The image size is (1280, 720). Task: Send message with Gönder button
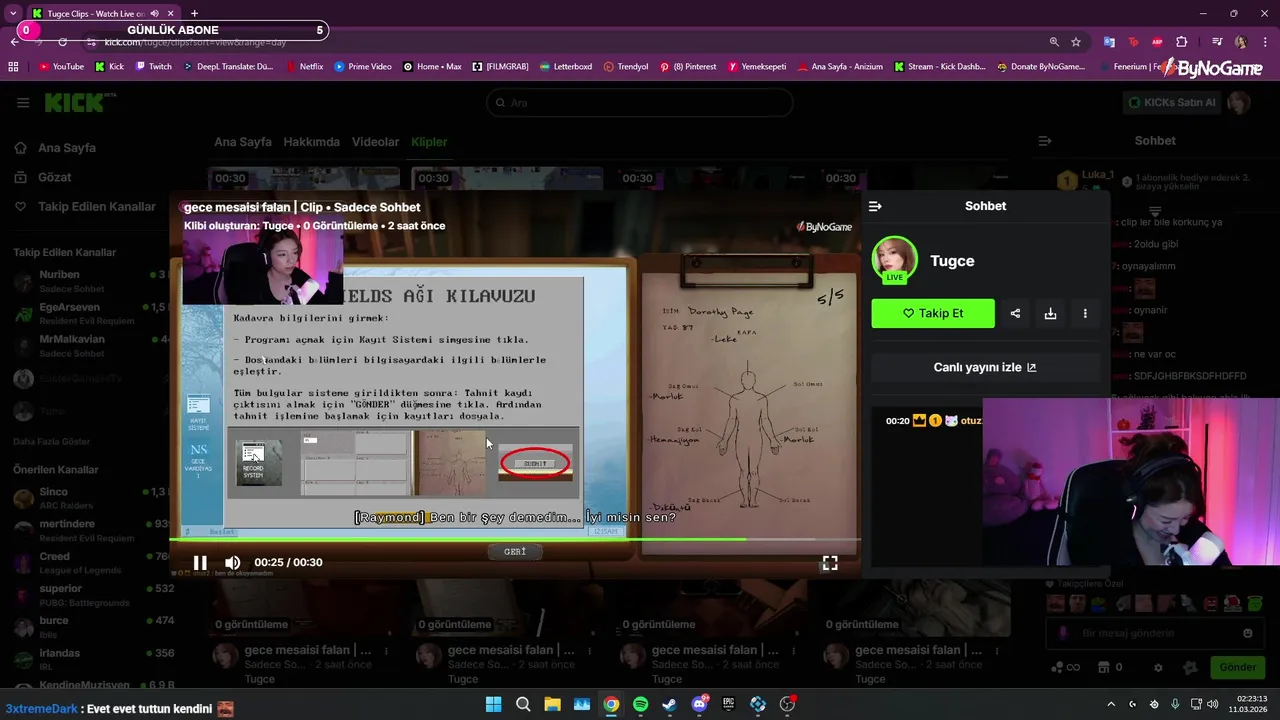[1237, 667]
